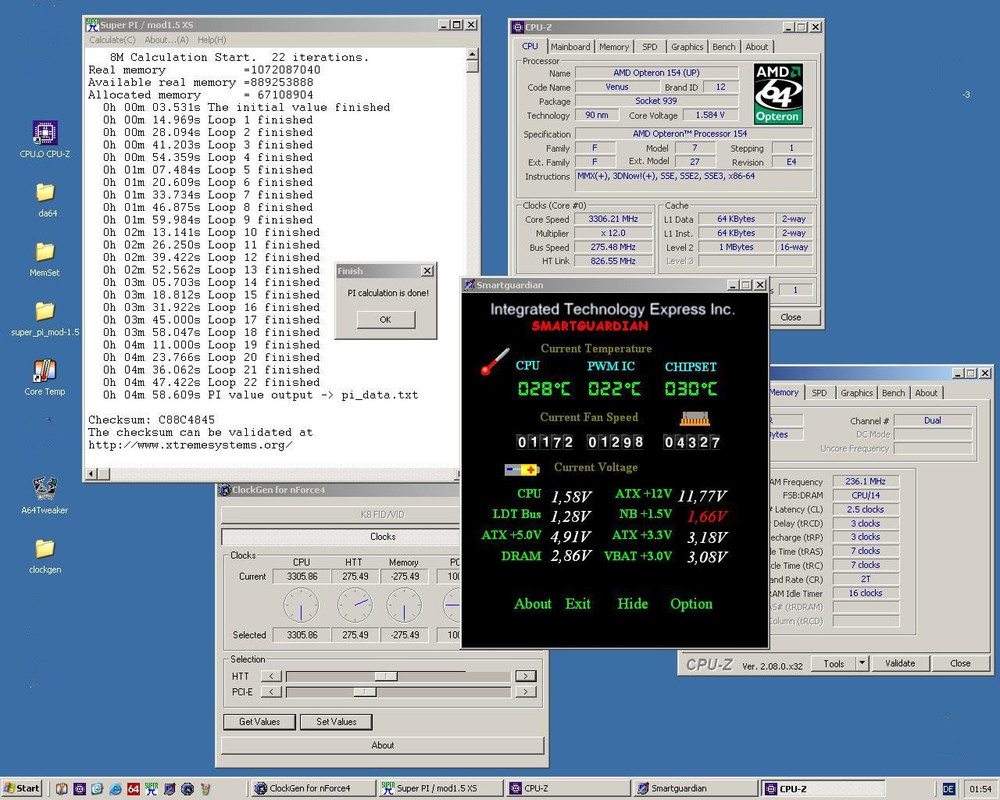Click Super PI vertical scrollbar up arrow

(x=473, y=55)
